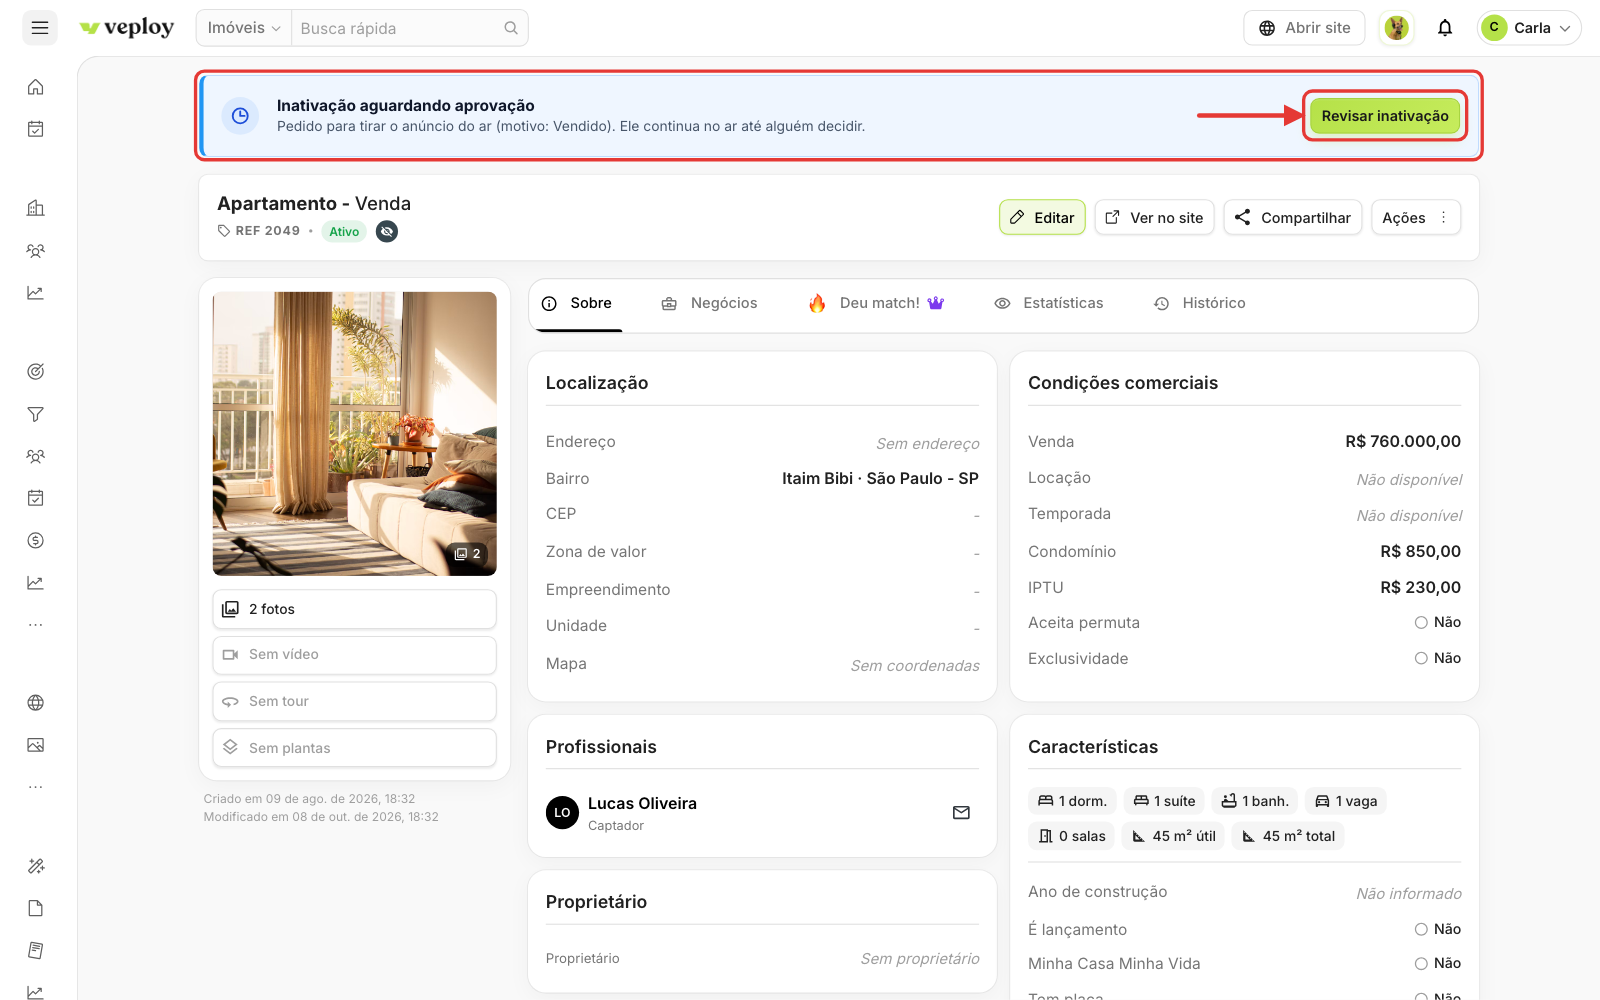
Task: Open the Ações menu
Action: click(1416, 218)
